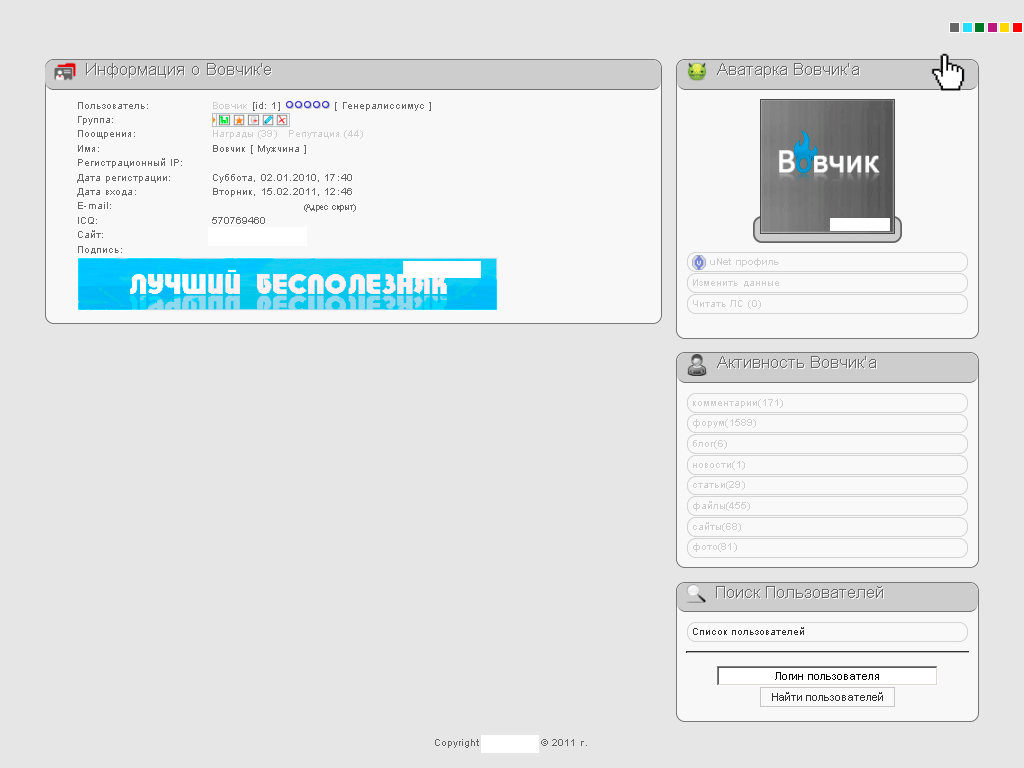
Task: Click the uNet profile round icon
Action: [x=699, y=263]
